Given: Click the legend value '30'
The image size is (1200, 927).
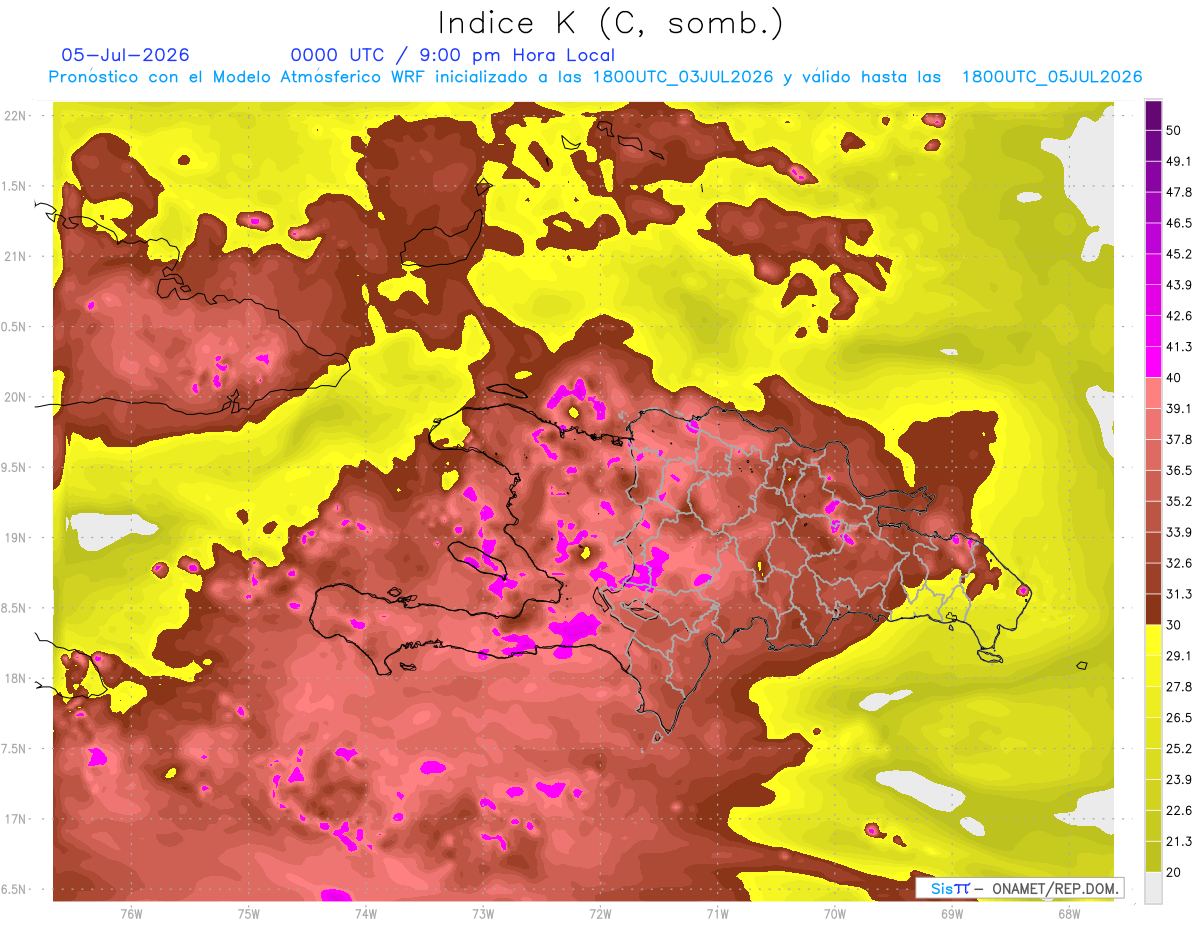Looking at the screenshot, I should [1174, 625].
